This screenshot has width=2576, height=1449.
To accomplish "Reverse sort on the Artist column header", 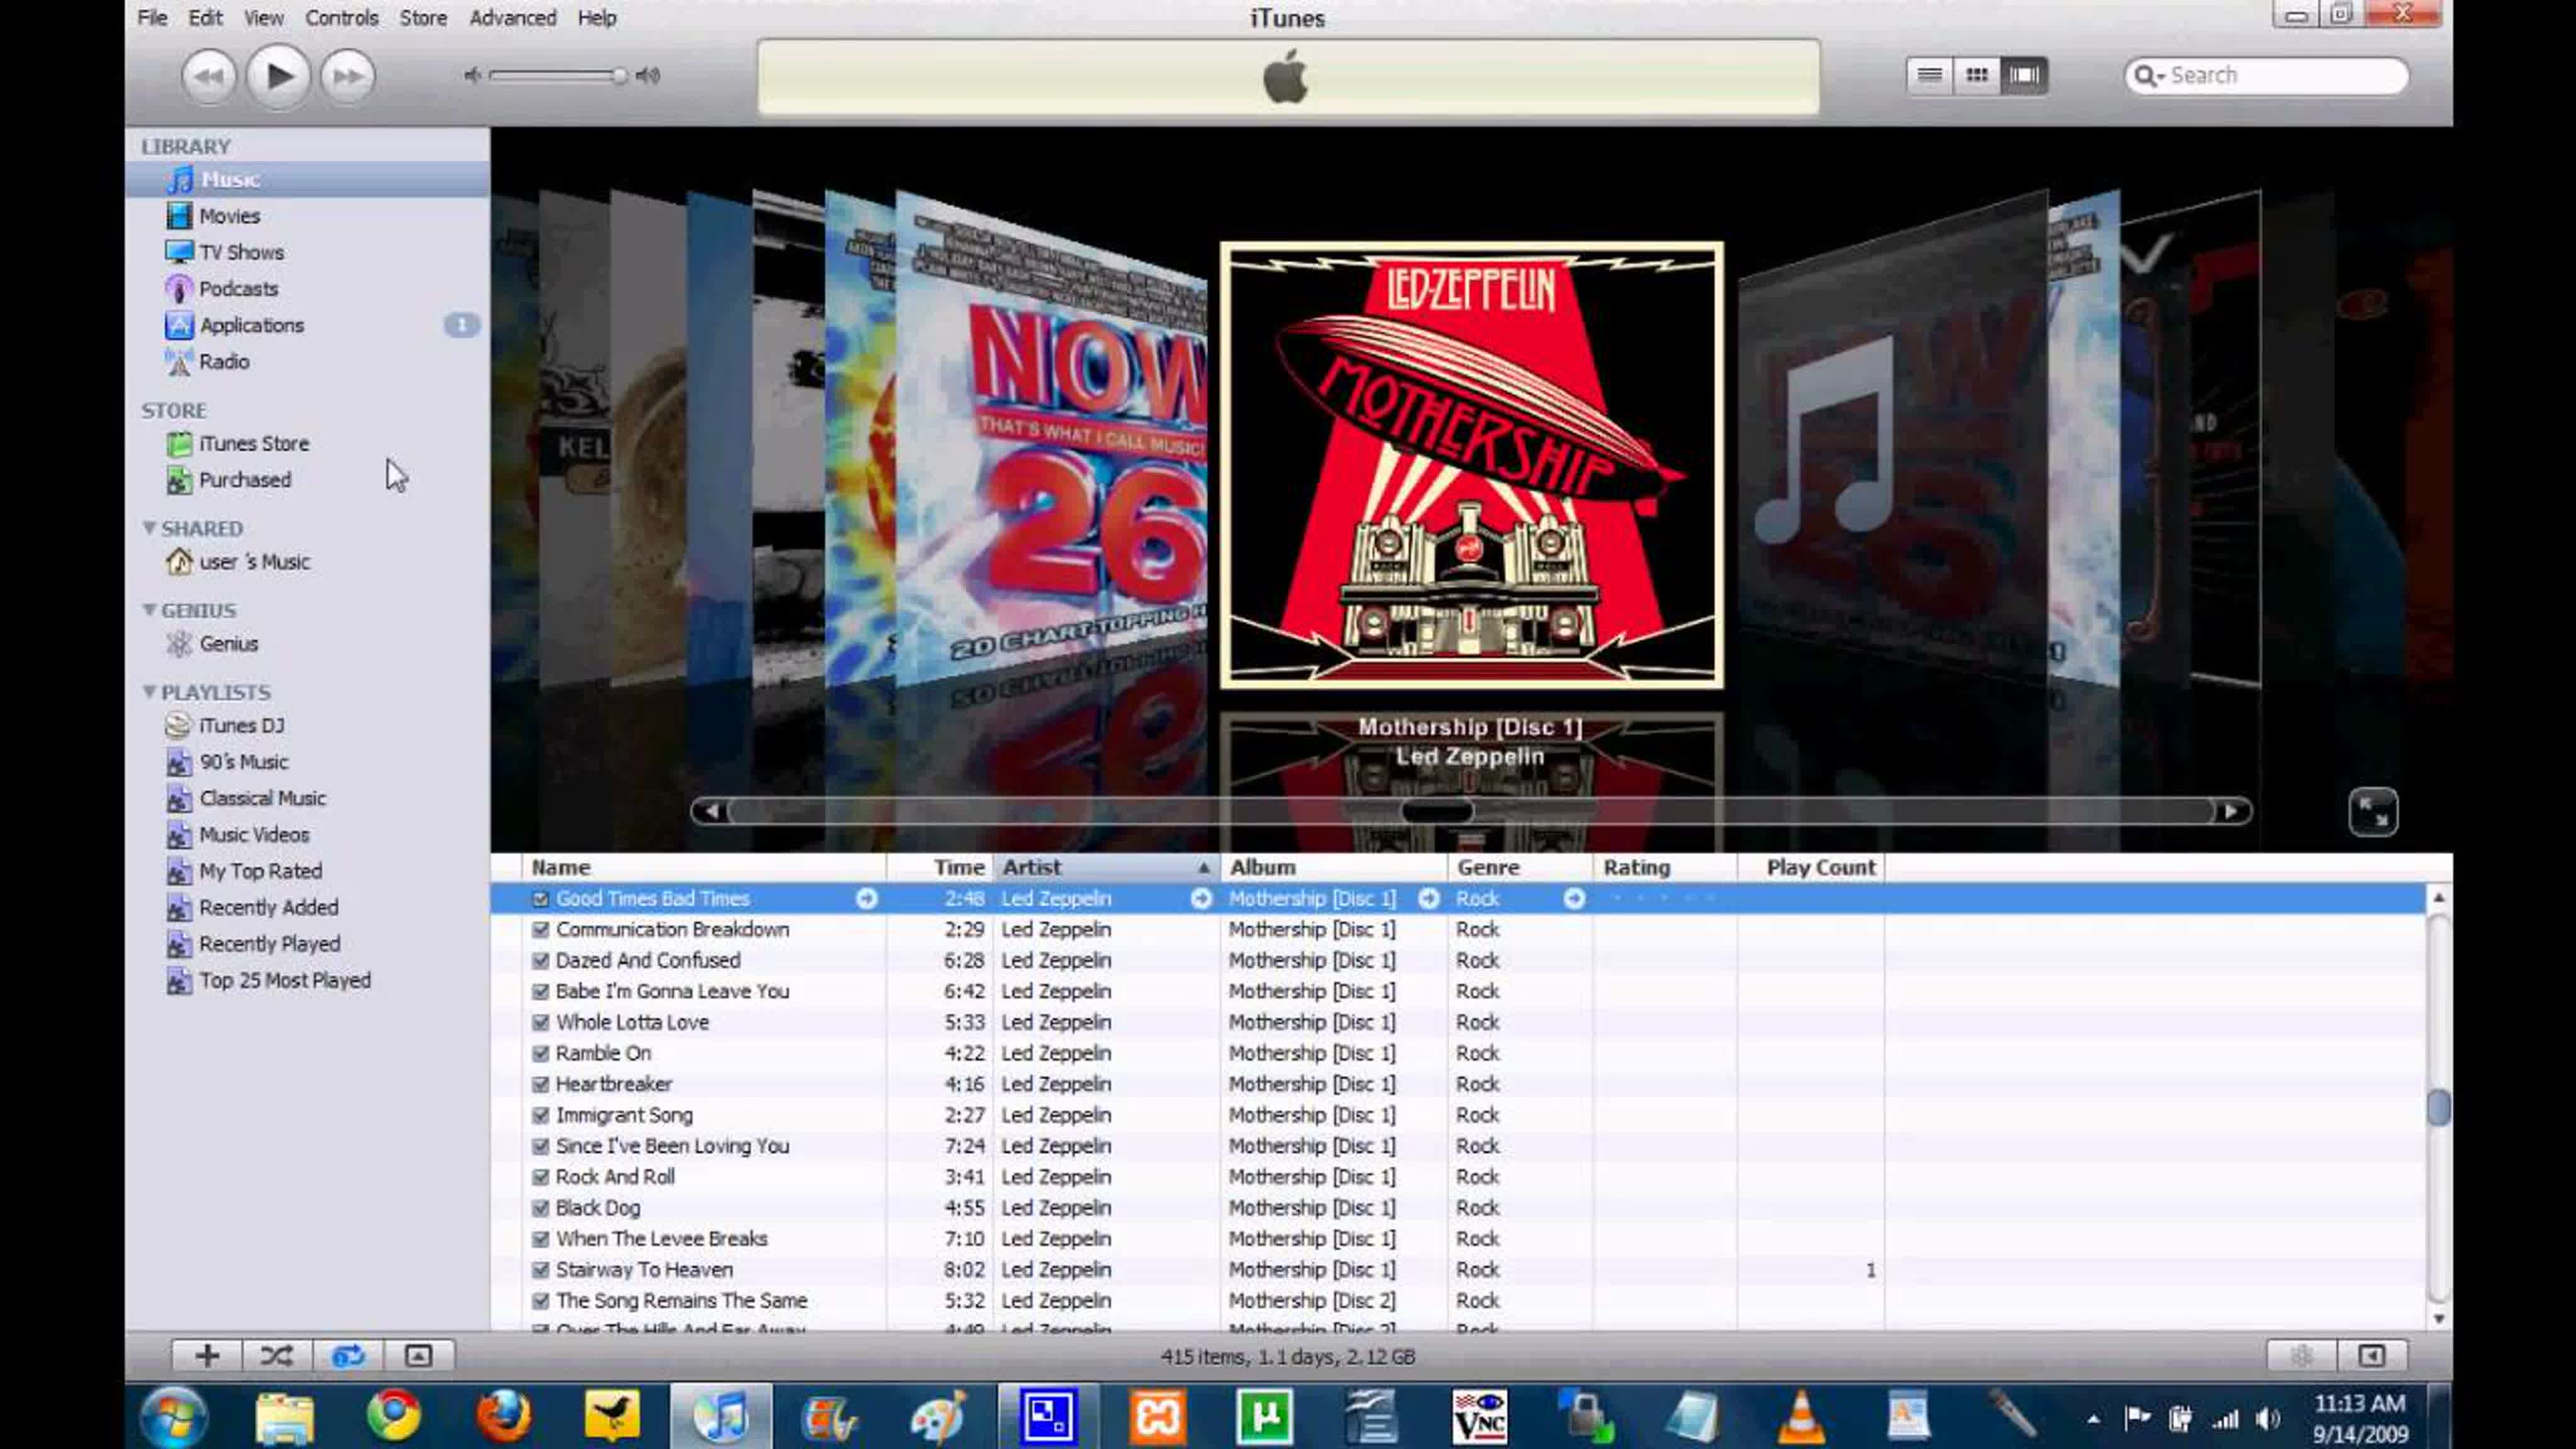I will [1106, 867].
